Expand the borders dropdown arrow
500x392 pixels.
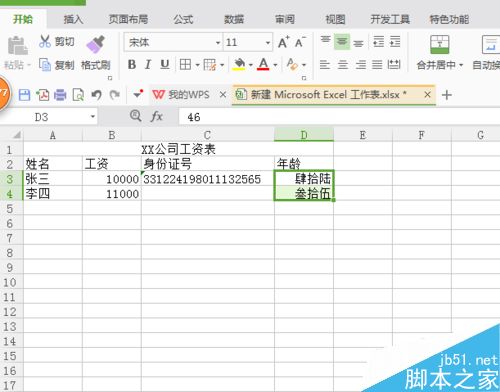click(x=197, y=65)
